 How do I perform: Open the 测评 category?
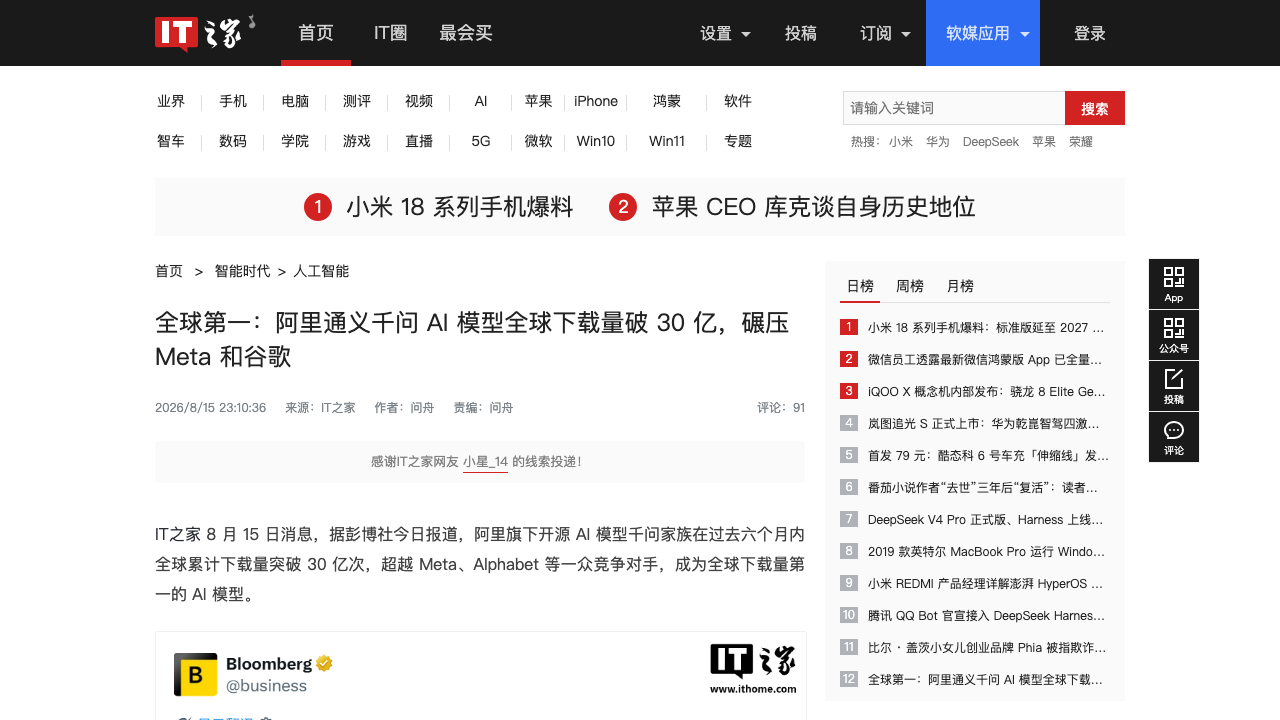(x=357, y=101)
